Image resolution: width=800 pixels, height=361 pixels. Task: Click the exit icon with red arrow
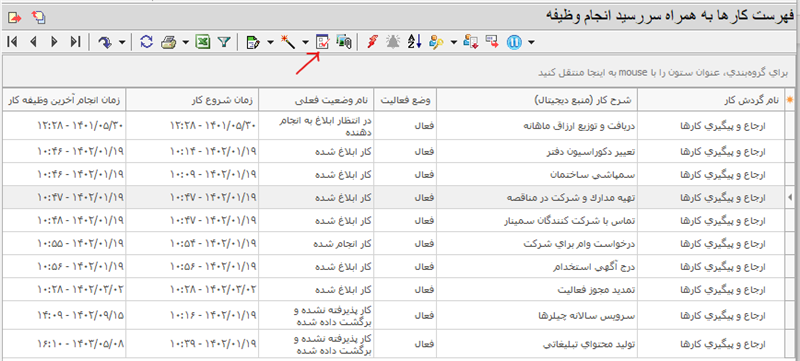pos(15,17)
